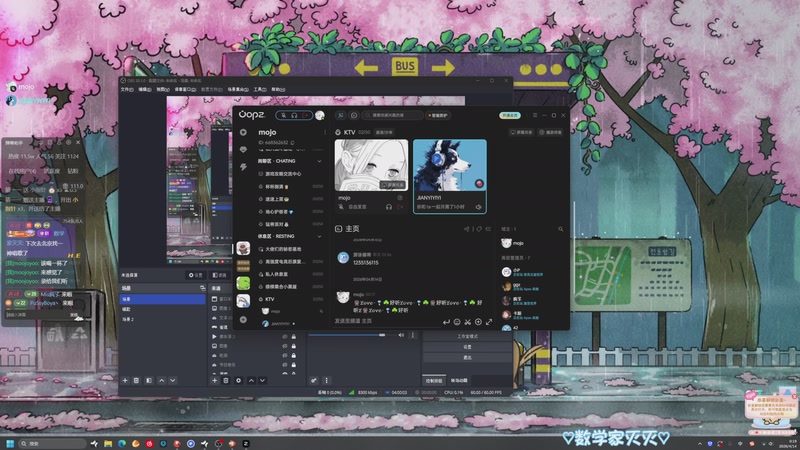800x450 pixels.
Task: Click the plus attachment icon in chat input
Action: point(478,322)
